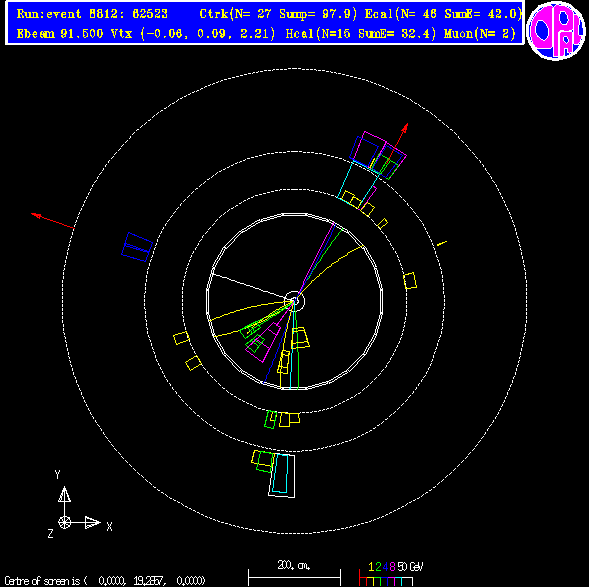Click the yellow 1 GeV legend marker
This screenshot has width=589, height=587.
pyautogui.click(x=371, y=567)
